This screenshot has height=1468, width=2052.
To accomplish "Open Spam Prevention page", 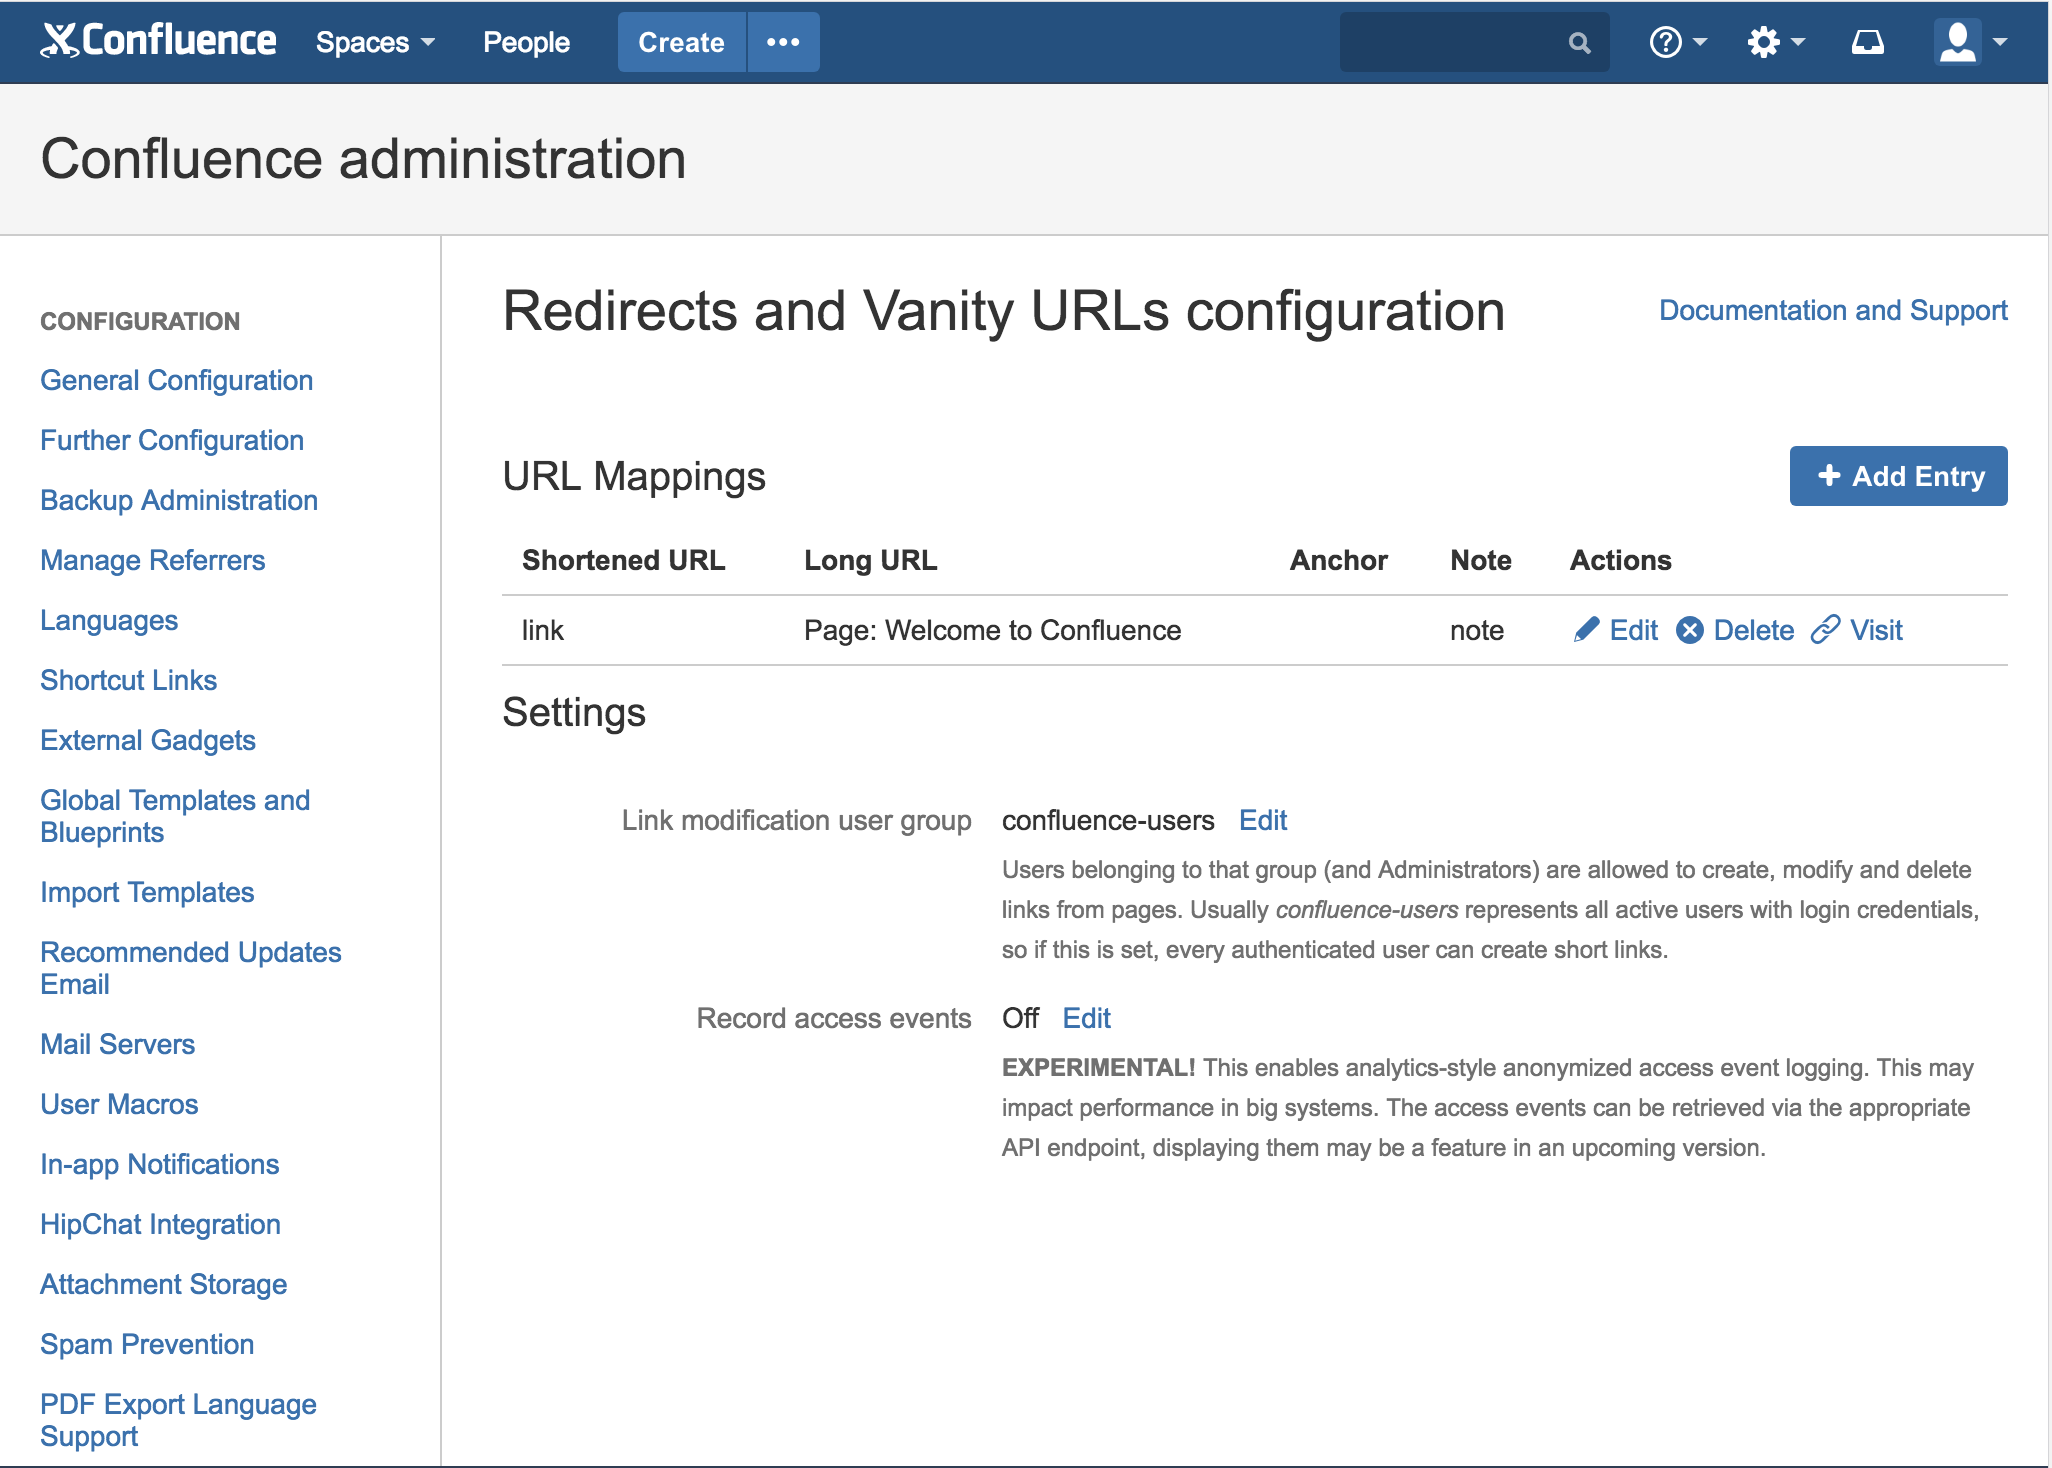I will pos(147,1344).
